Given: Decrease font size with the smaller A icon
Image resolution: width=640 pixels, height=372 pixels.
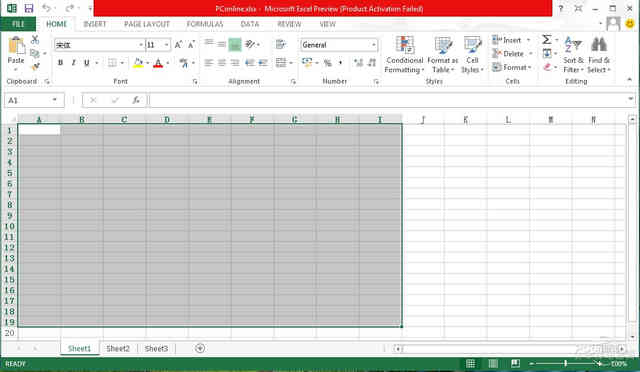Looking at the screenshot, I should (x=191, y=45).
